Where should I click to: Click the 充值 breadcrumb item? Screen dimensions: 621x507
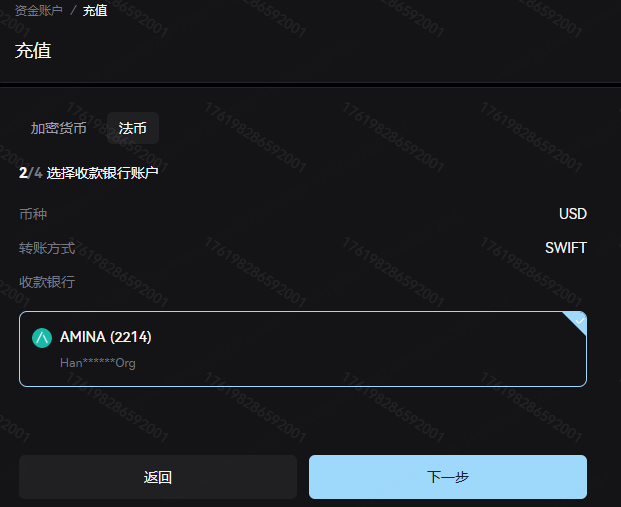tap(95, 11)
